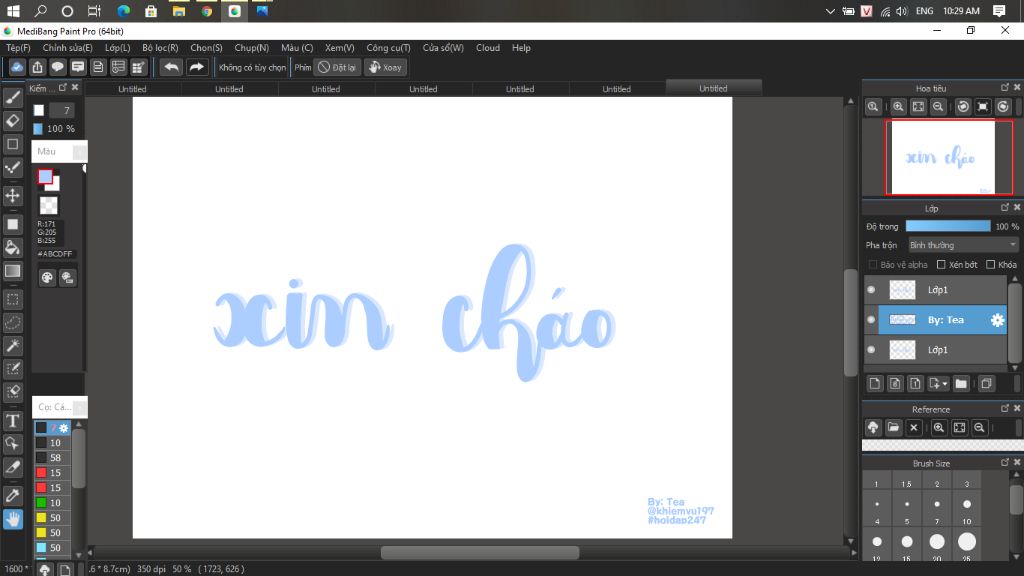Click the Đặt lại reset button
This screenshot has height=576, width=1024.
coord(338,67)
